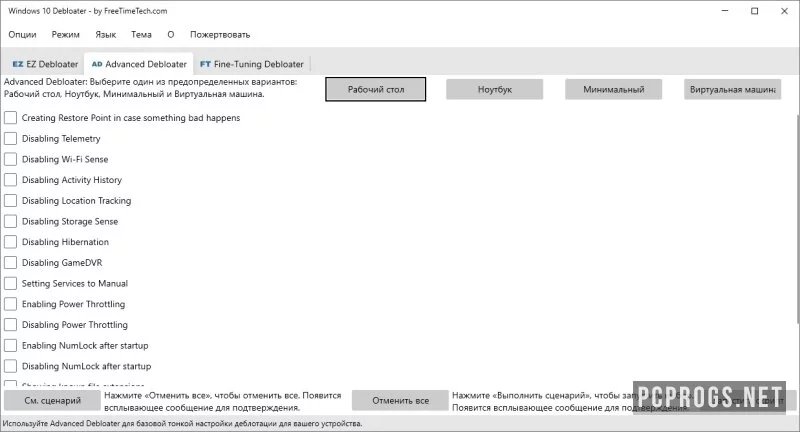Click the См. сценарий button
This screenshot has height=432, width=800.
[53, 401]
